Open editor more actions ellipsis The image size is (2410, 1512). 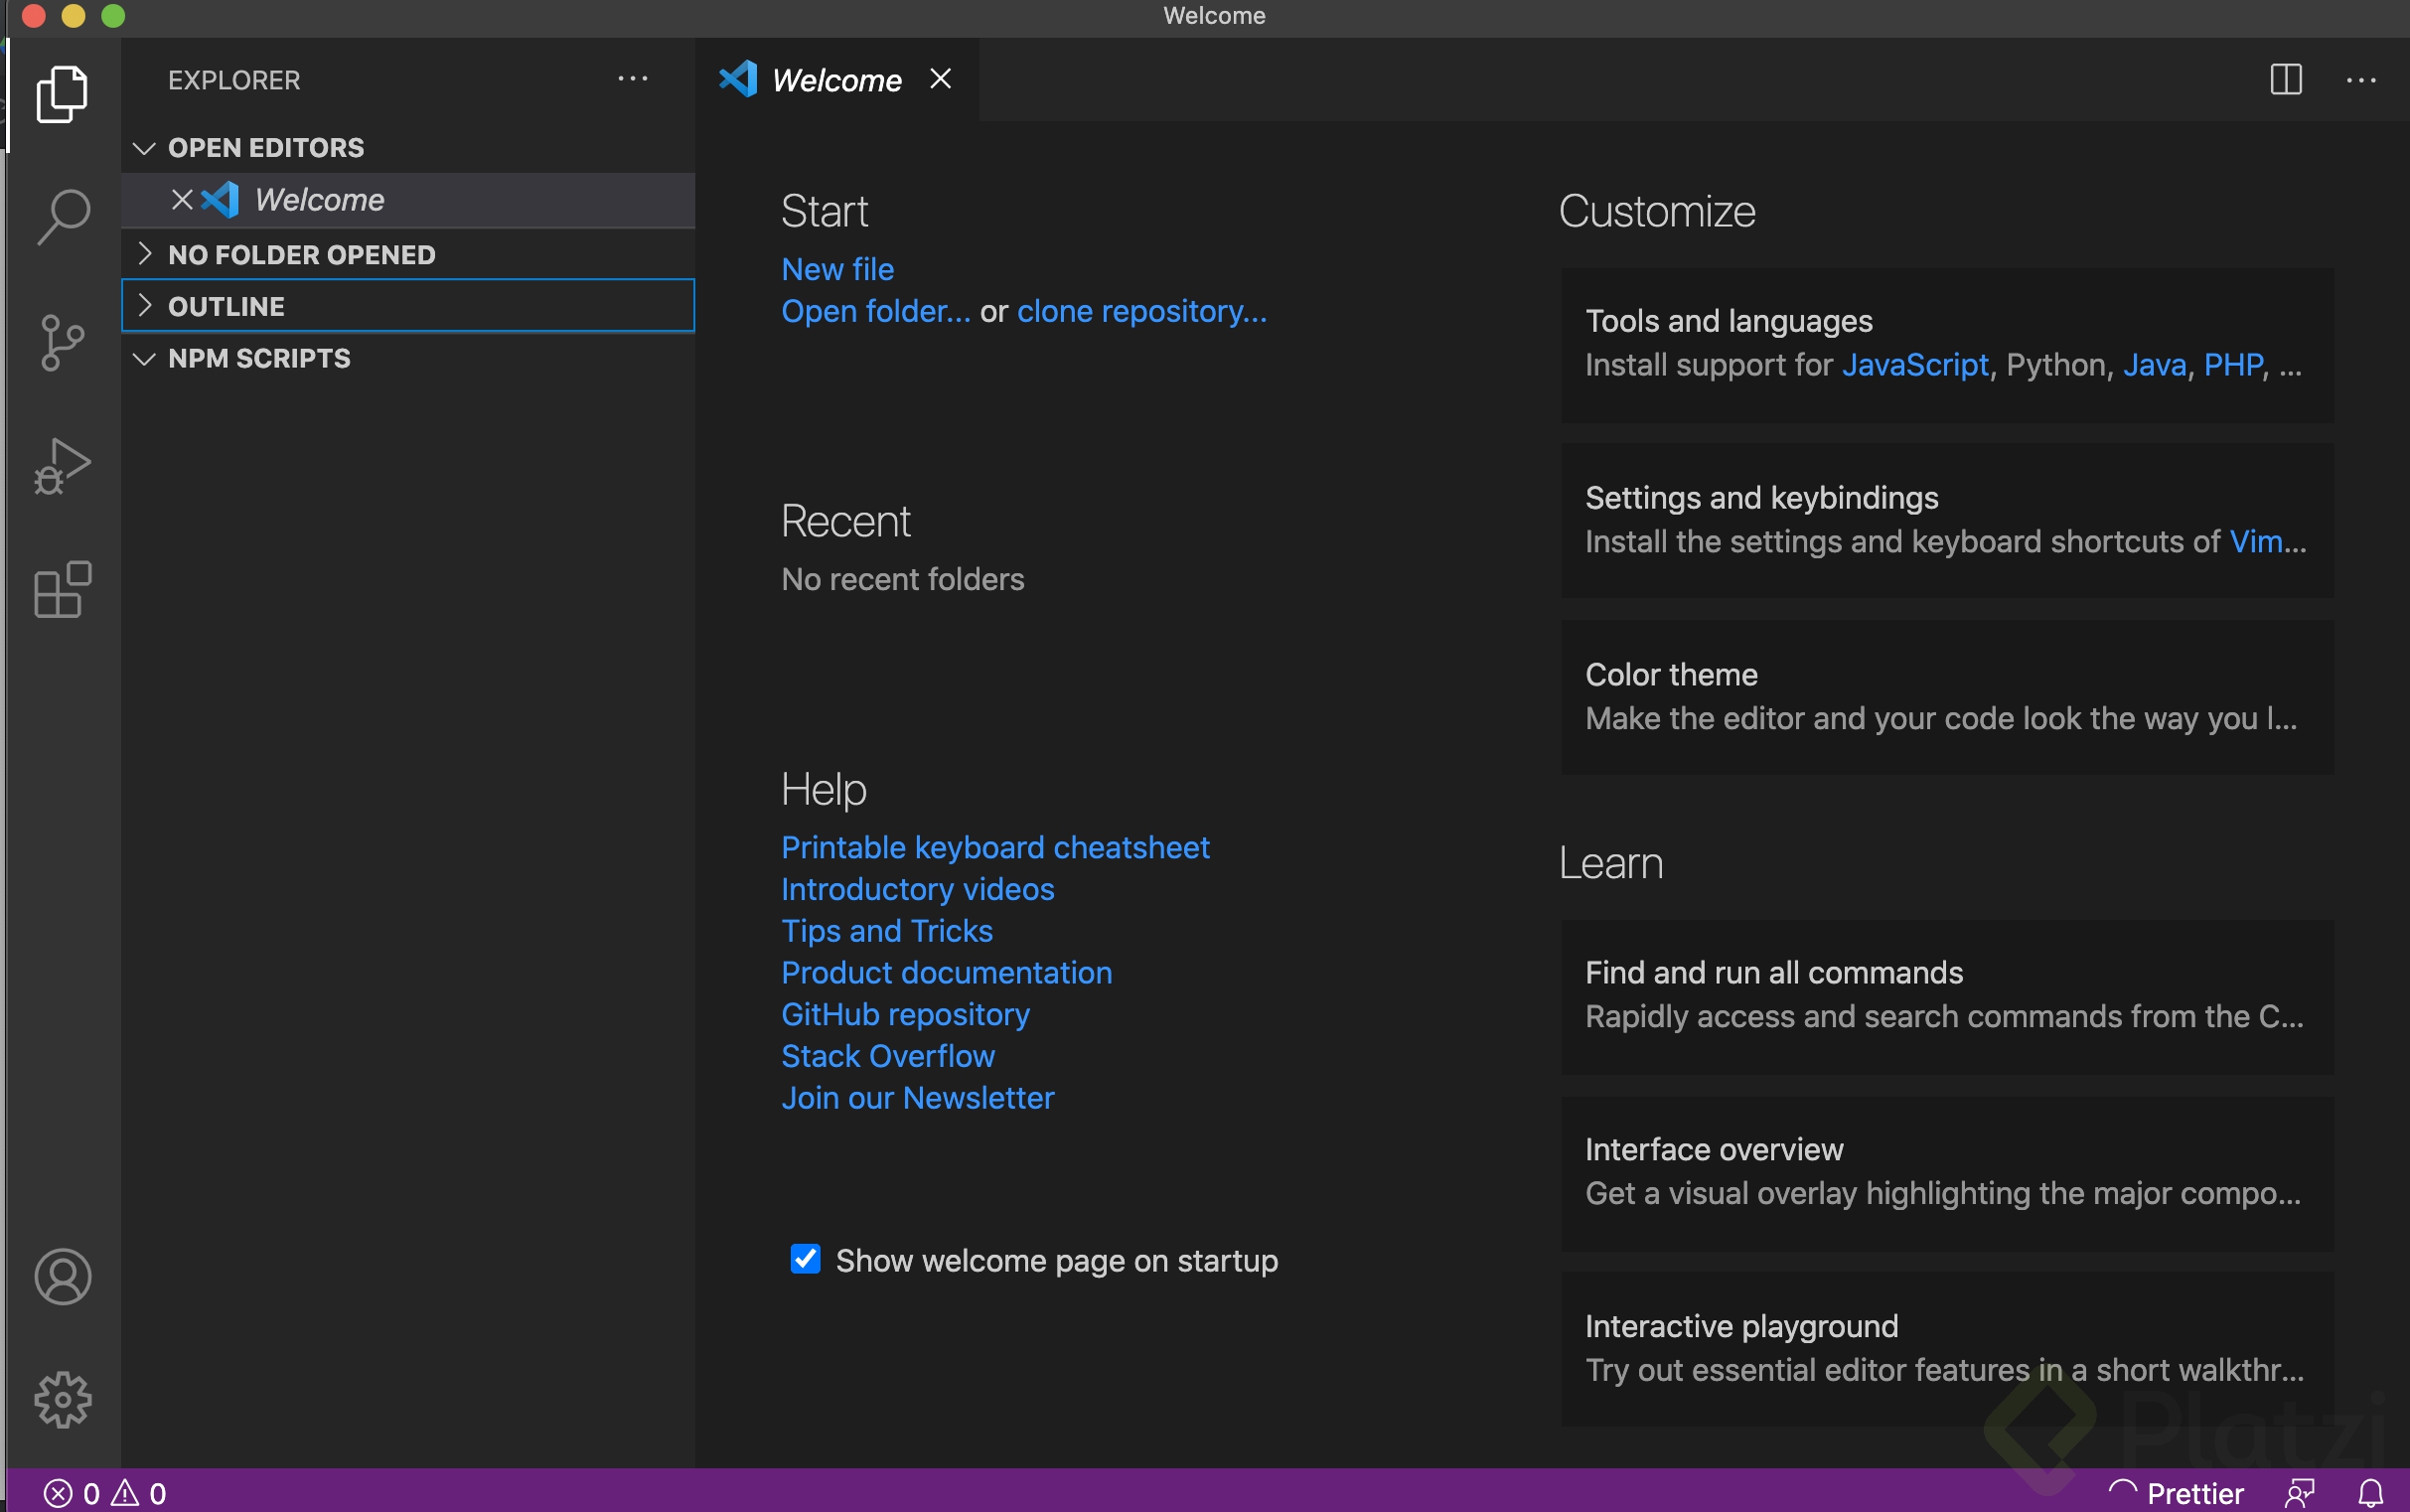(x=2361, y=80)
